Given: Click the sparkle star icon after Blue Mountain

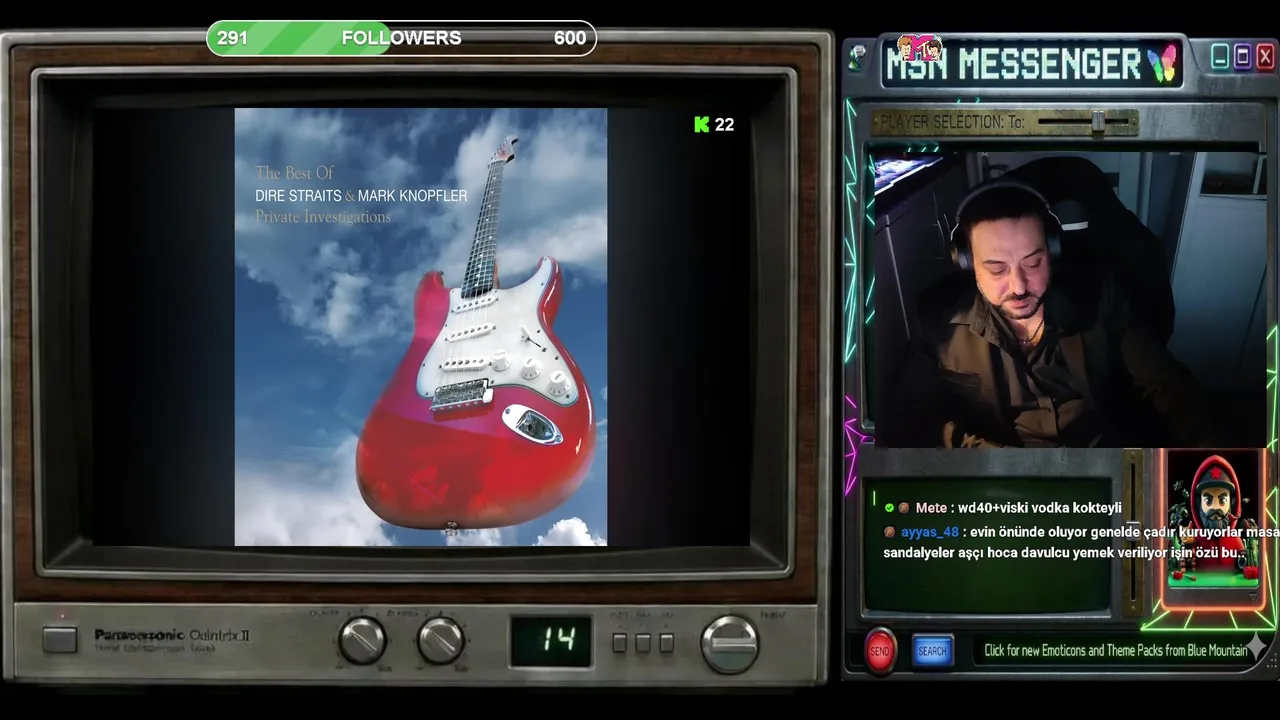Looking at the screenshot, I should (x=1257, y=648).
